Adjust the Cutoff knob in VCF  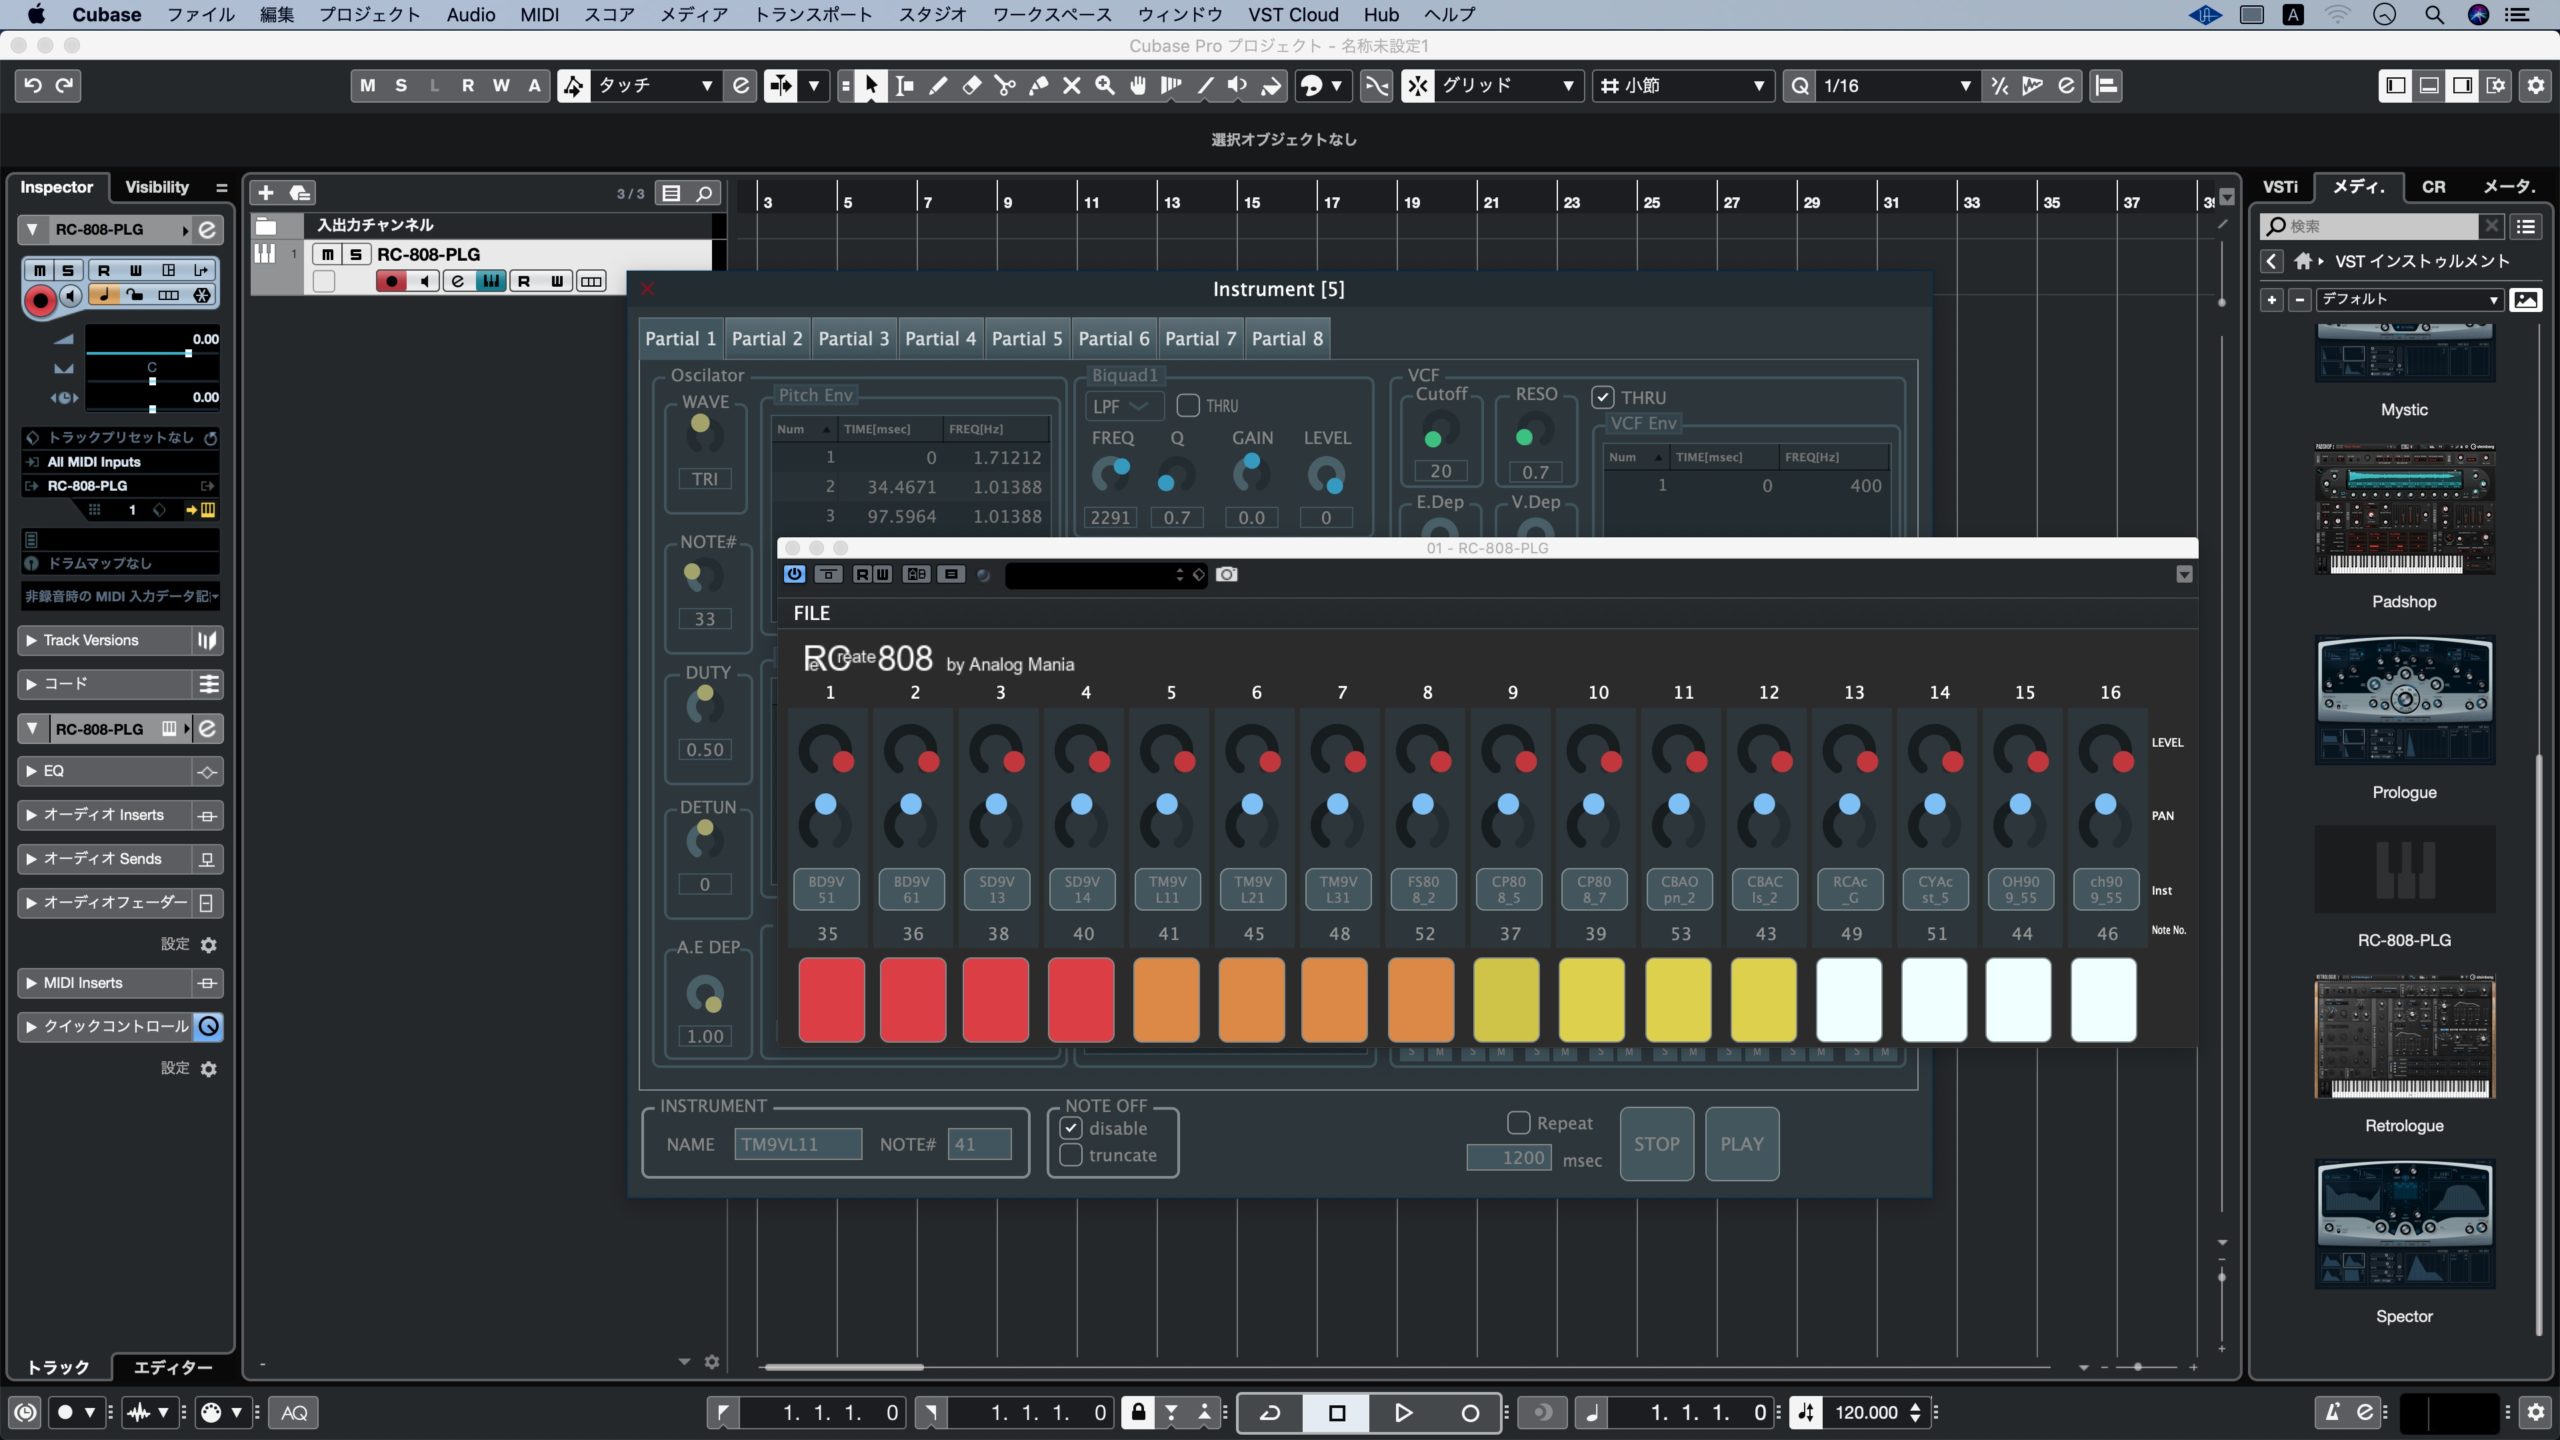coord(1440,432)
